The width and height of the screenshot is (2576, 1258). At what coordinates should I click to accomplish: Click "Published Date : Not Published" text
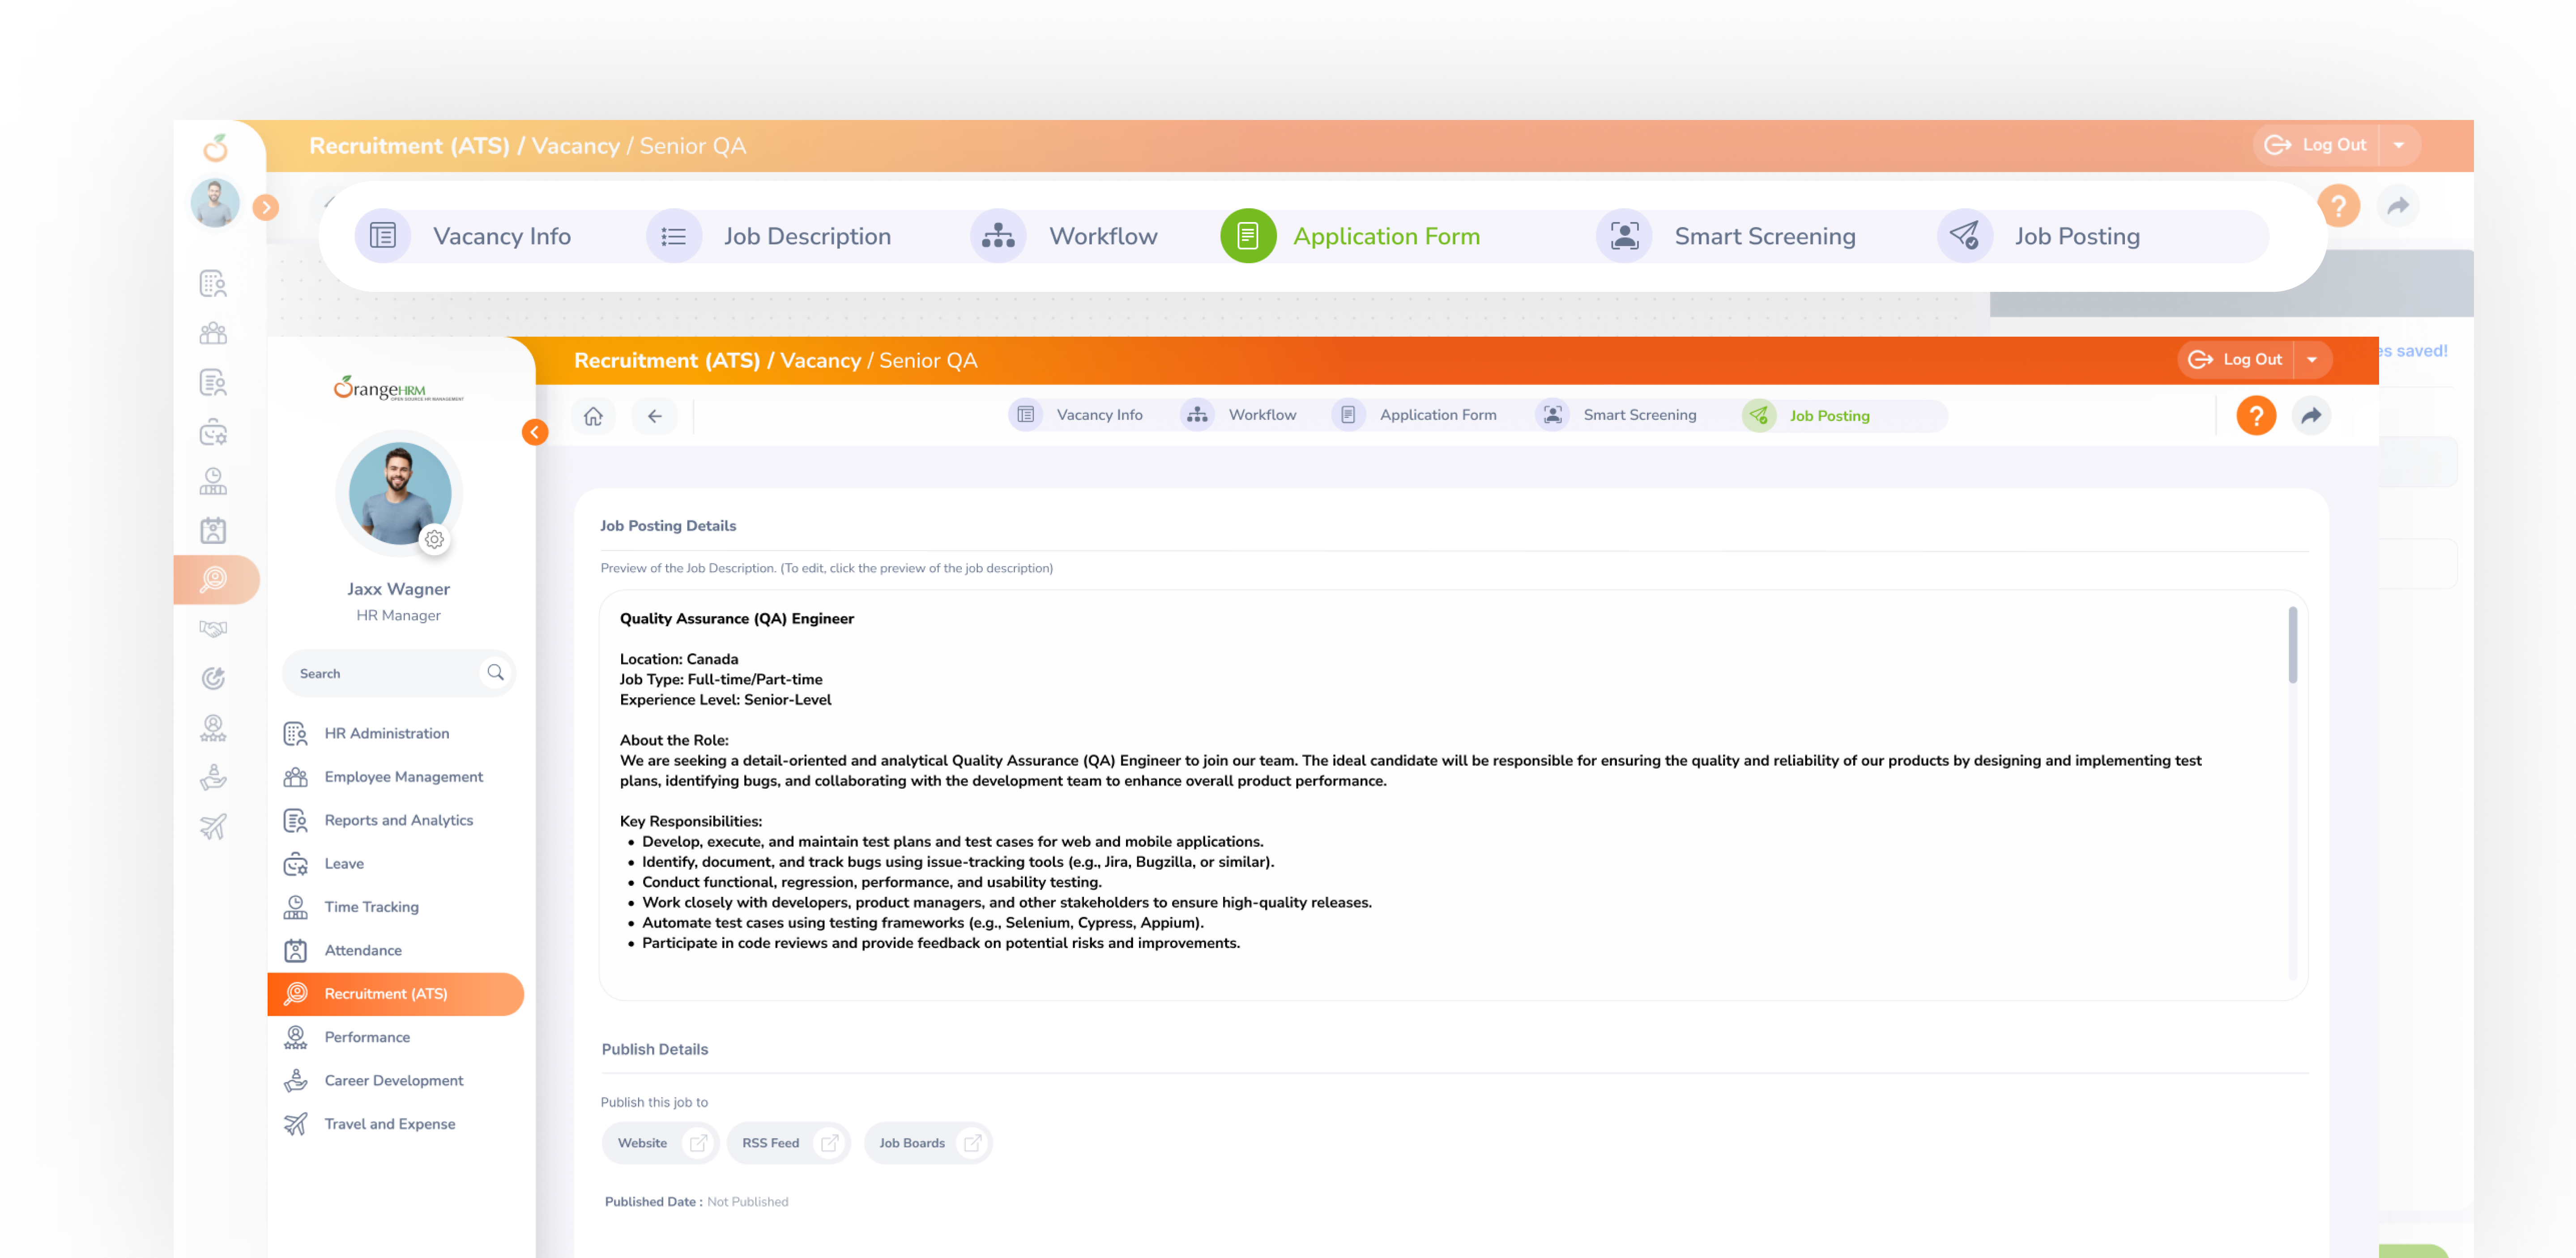pos(696,1201)
